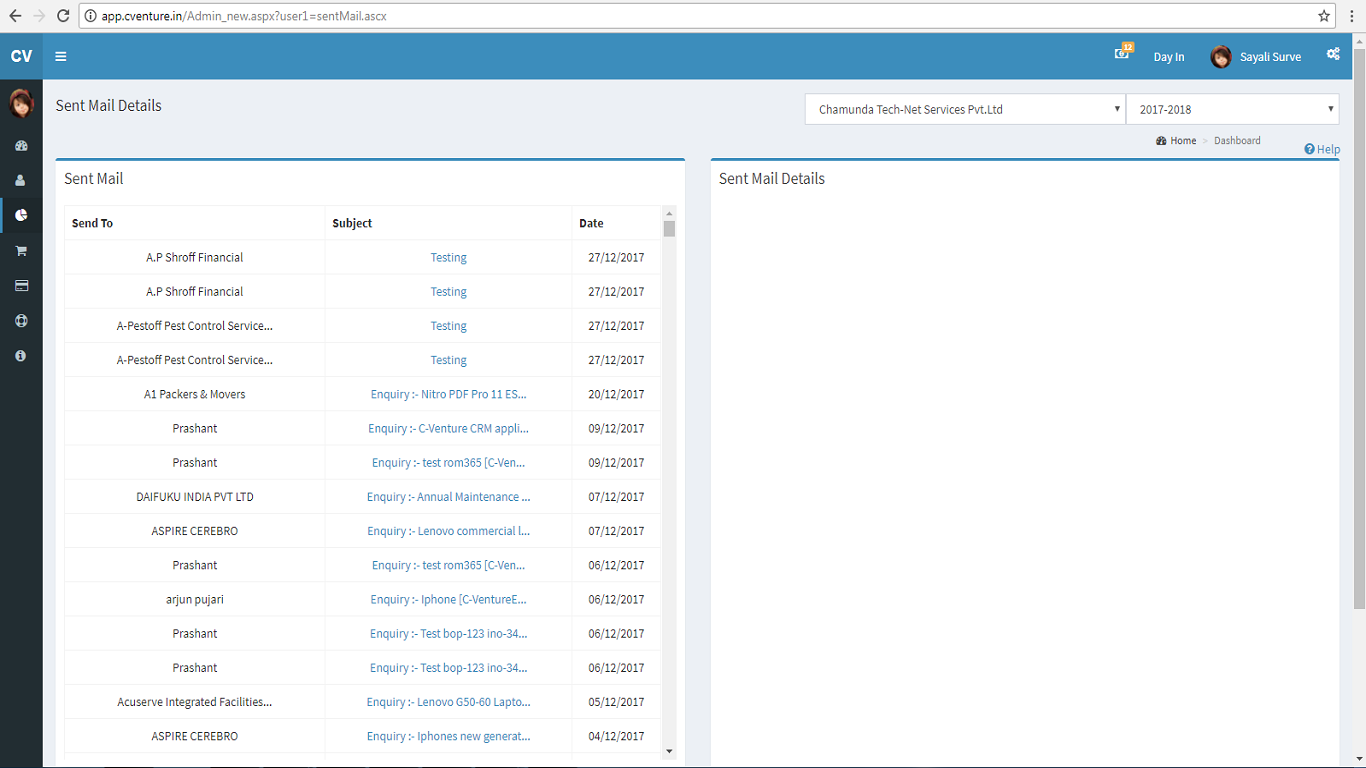Viewport: 1366px width, 768px height.
Task: Open first Testing mail for A.P Shroff Financial
Action: pos(448,258)
